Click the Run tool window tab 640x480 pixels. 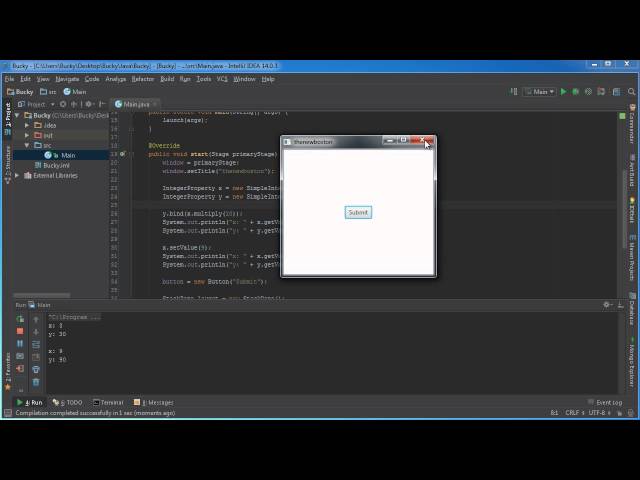pos(29,402)
